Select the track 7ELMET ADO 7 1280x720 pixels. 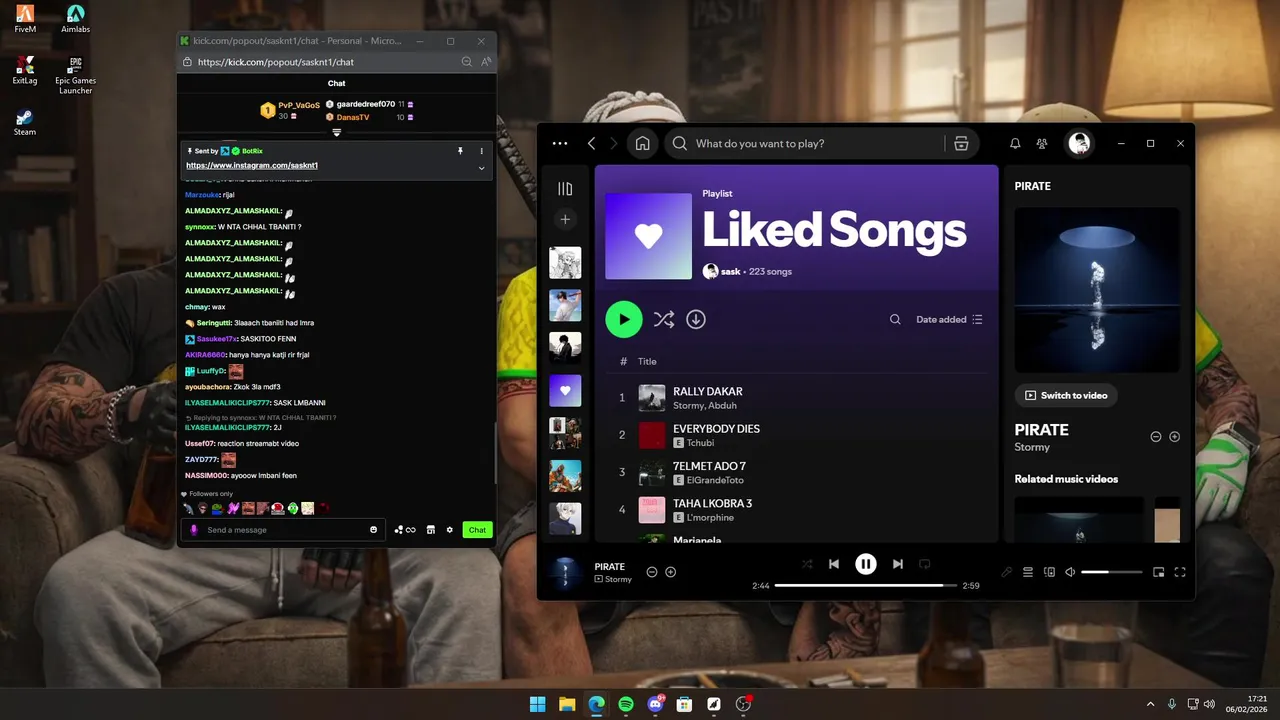[x=796, y=473]
